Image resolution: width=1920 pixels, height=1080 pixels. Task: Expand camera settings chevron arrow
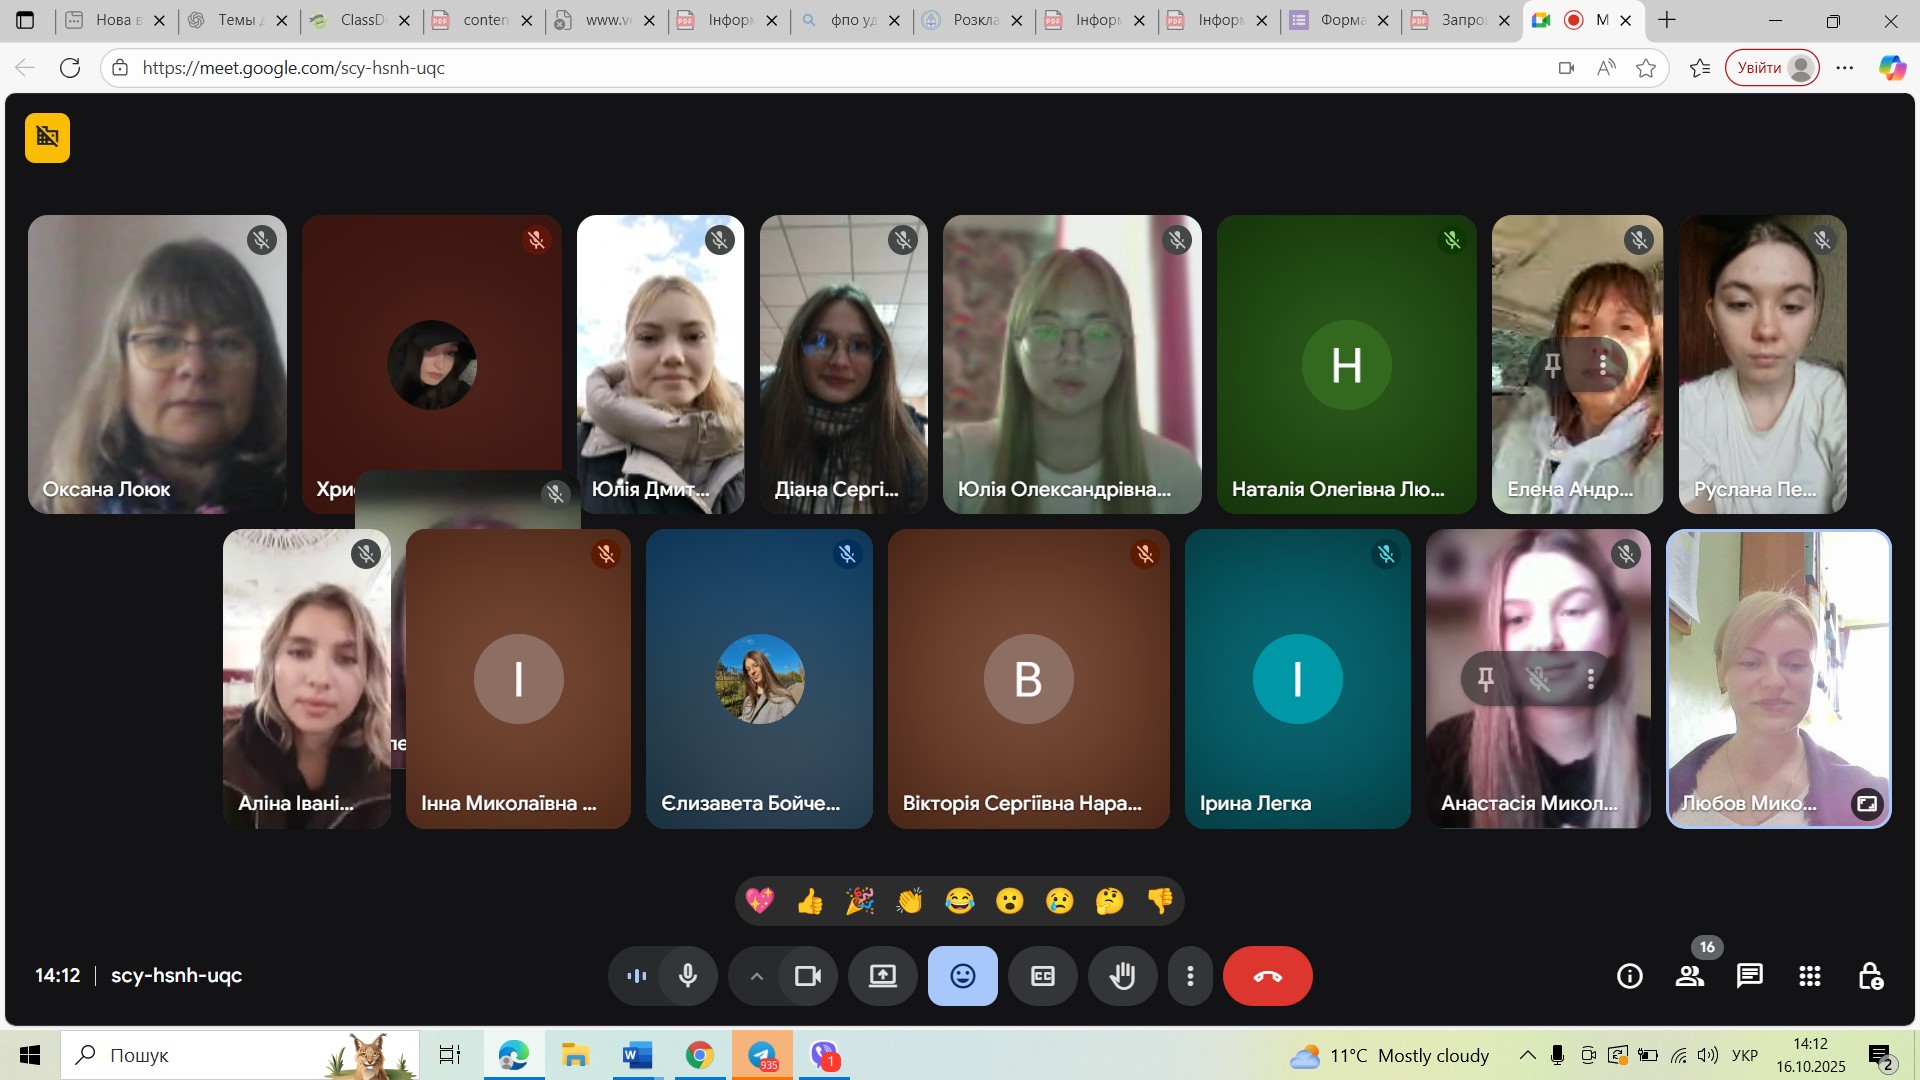point(757,976)
